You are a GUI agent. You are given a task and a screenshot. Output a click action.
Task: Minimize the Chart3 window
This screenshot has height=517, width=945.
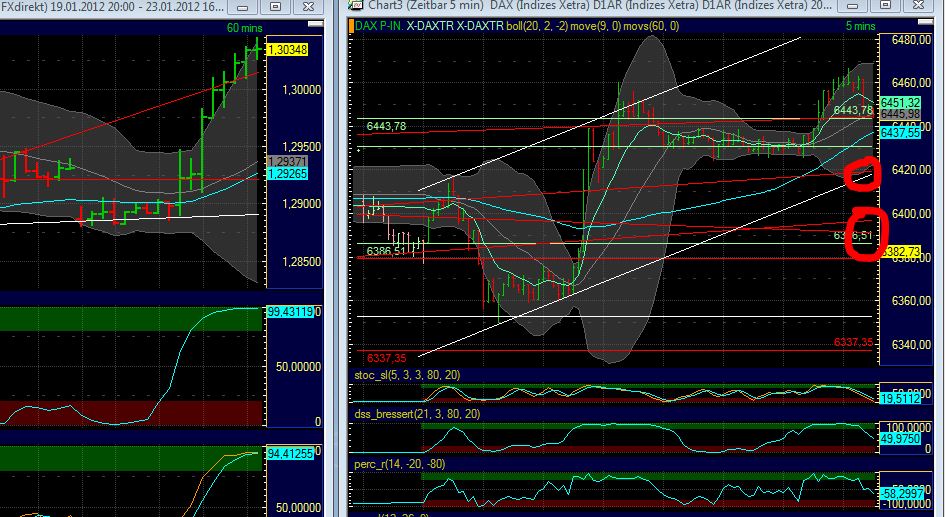(852, 6)
